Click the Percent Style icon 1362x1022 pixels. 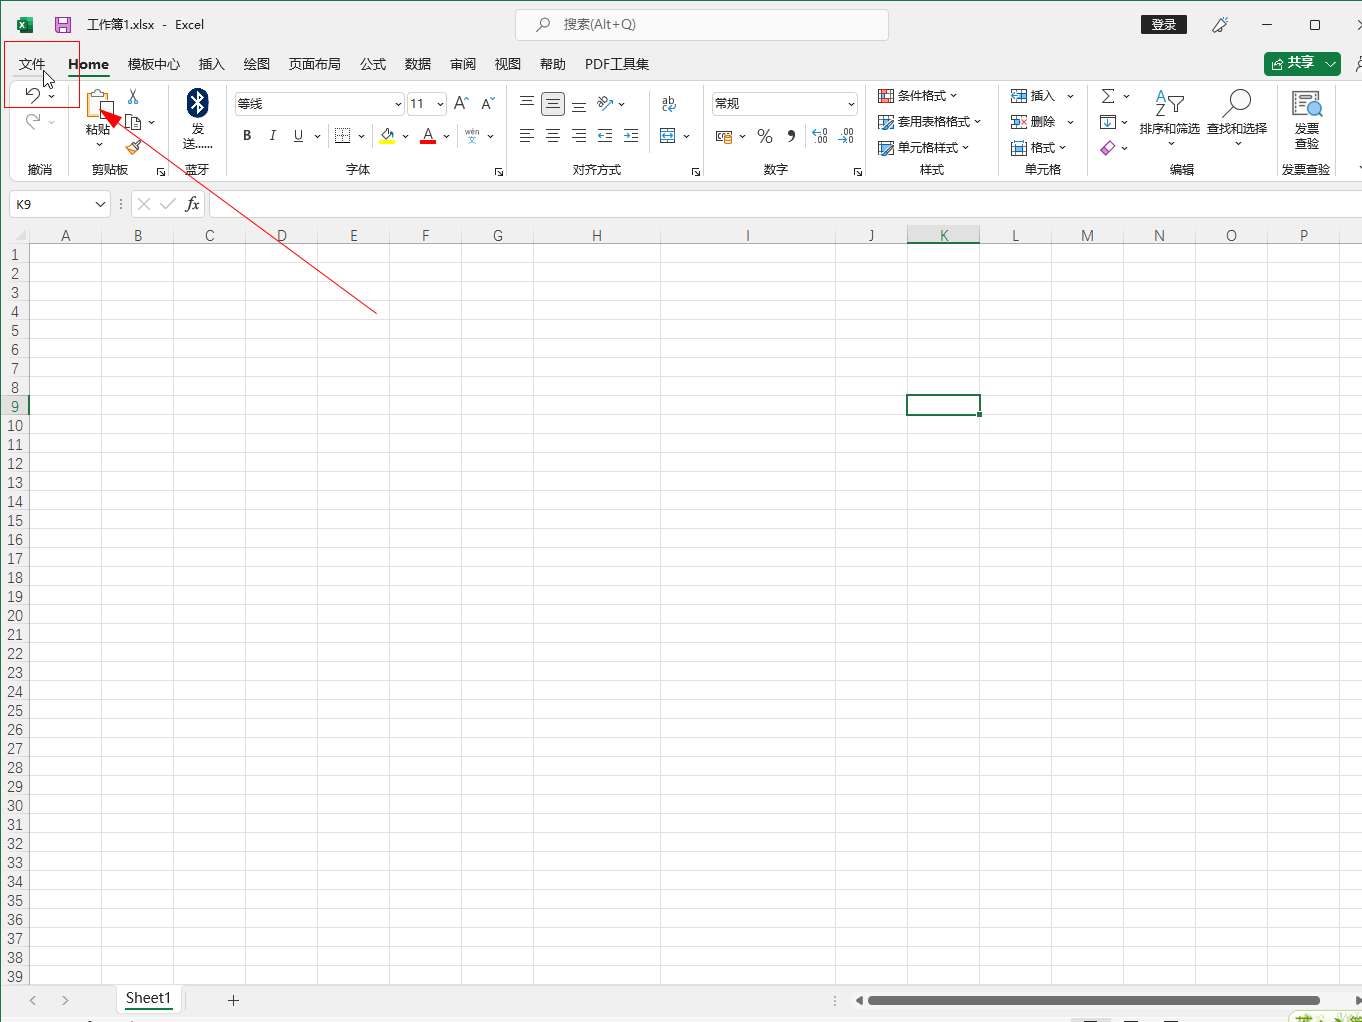tap(765, 136)
